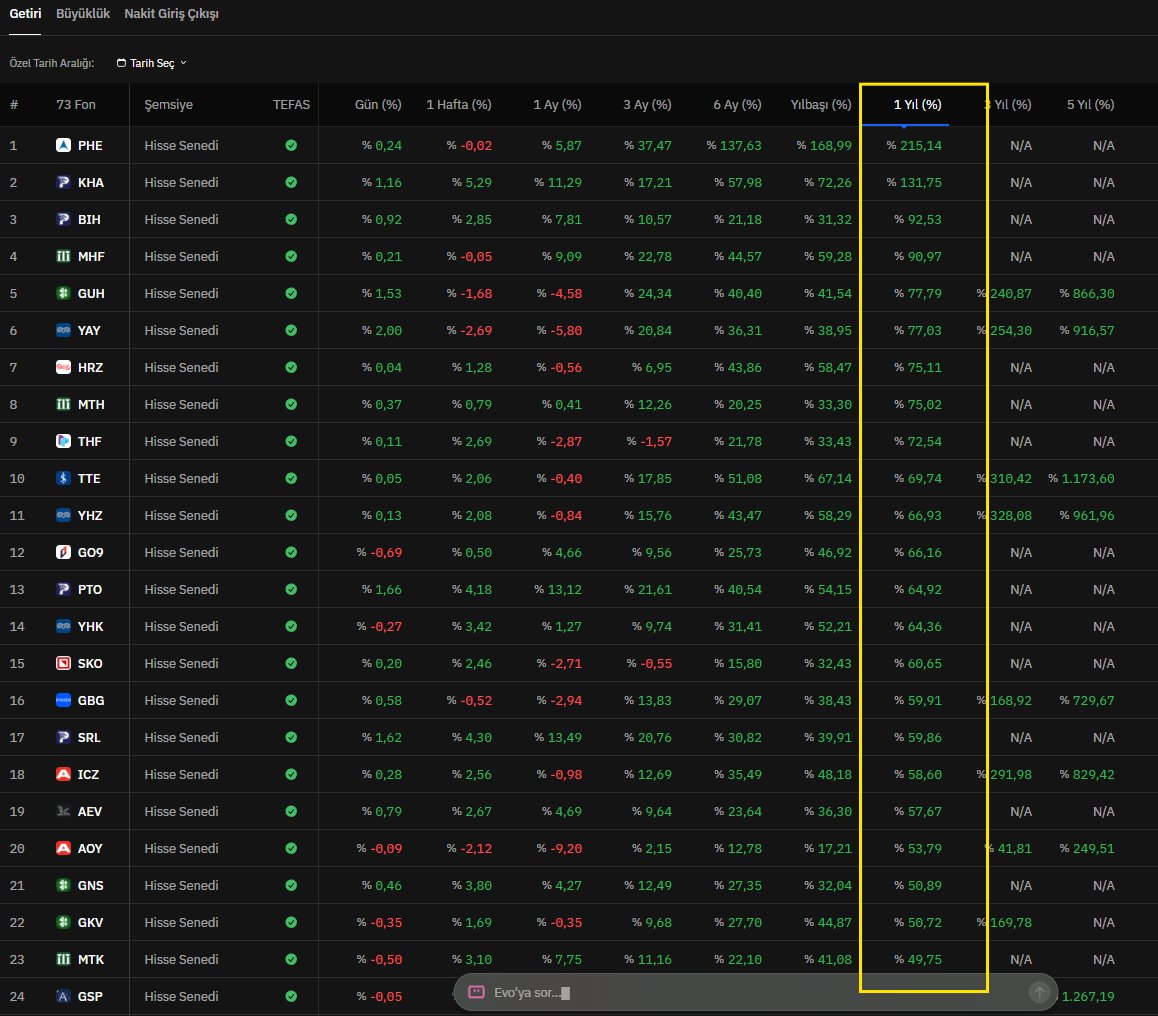This screenshot has height=1016, width=1158.
Task: Click the Evo chat assistant icon
Action: 476,992
